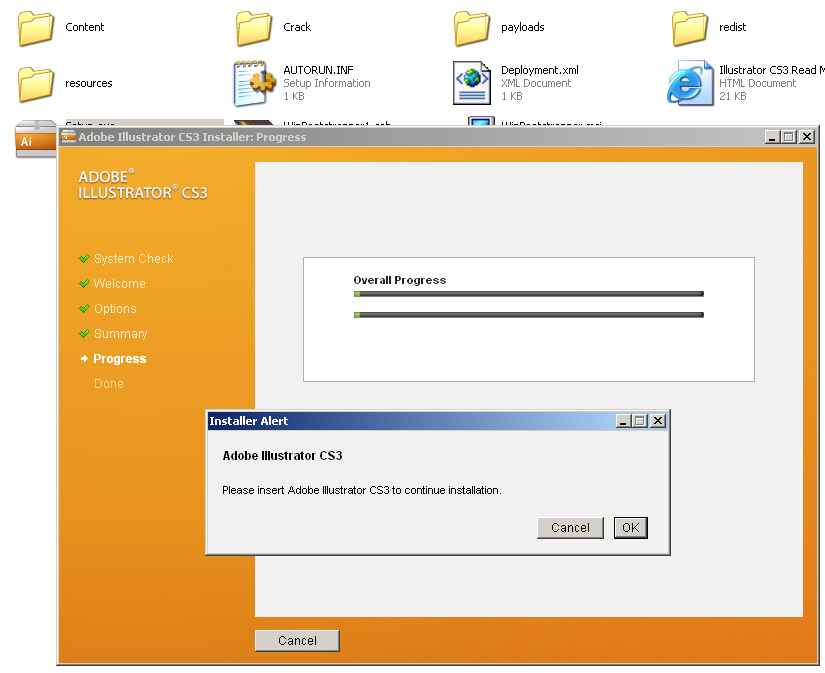Click the Overall Progress heading
The image size is (825, 673).
point(400,280)
